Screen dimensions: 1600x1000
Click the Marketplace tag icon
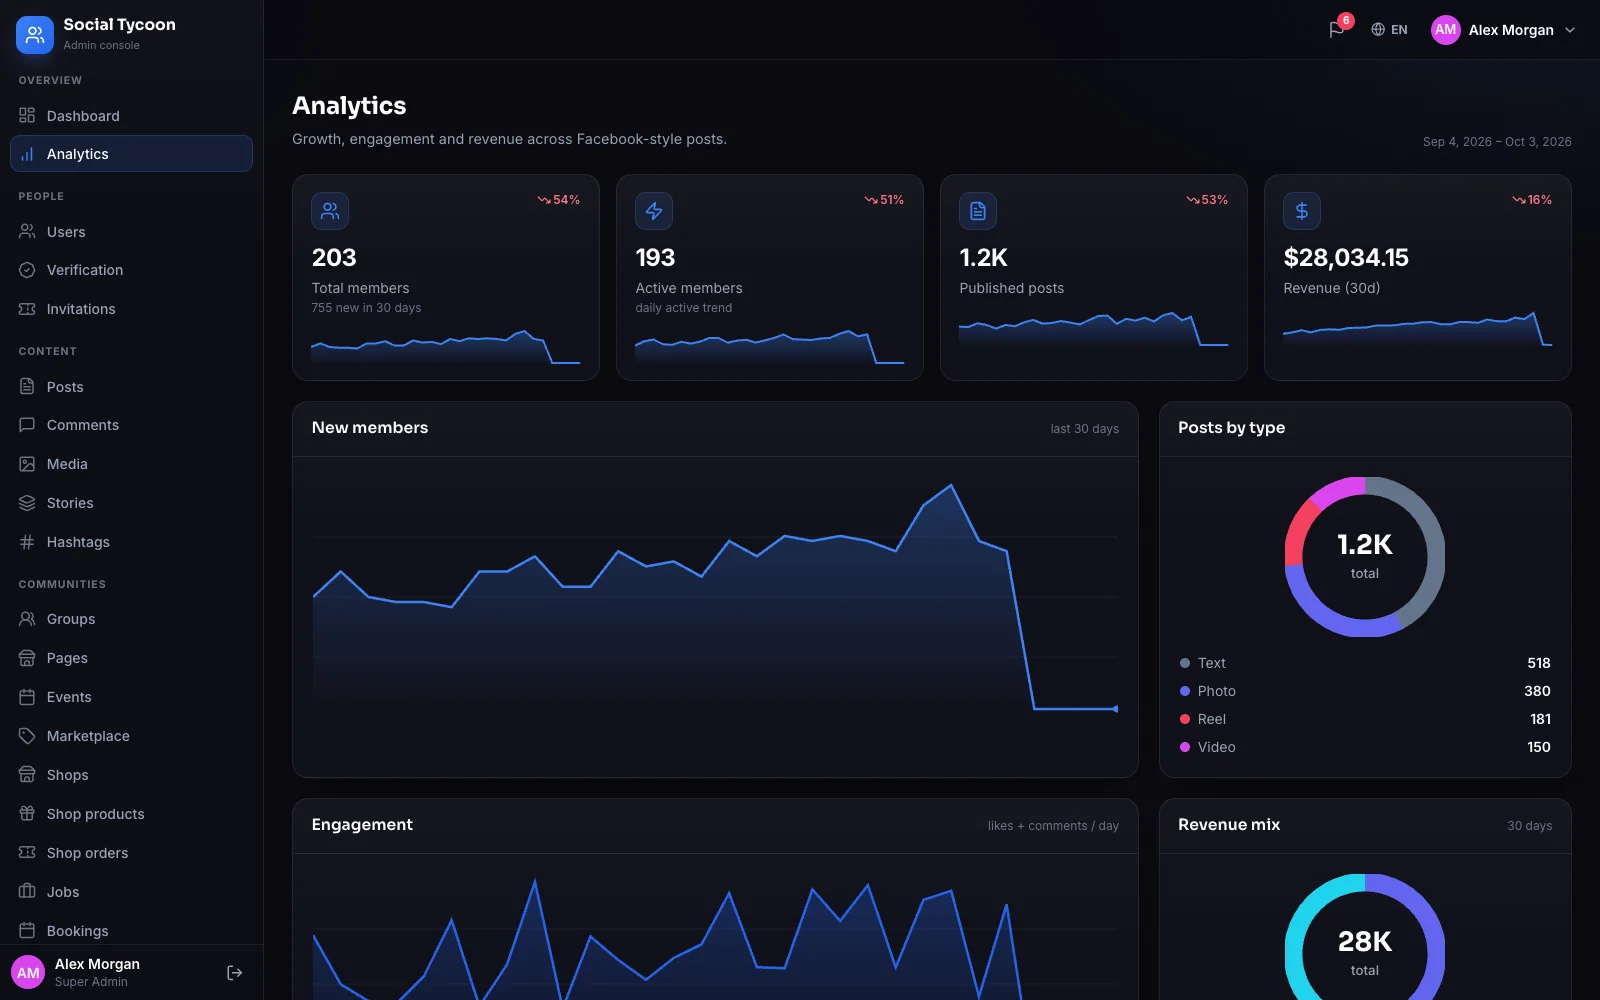[x=27, y=736]
